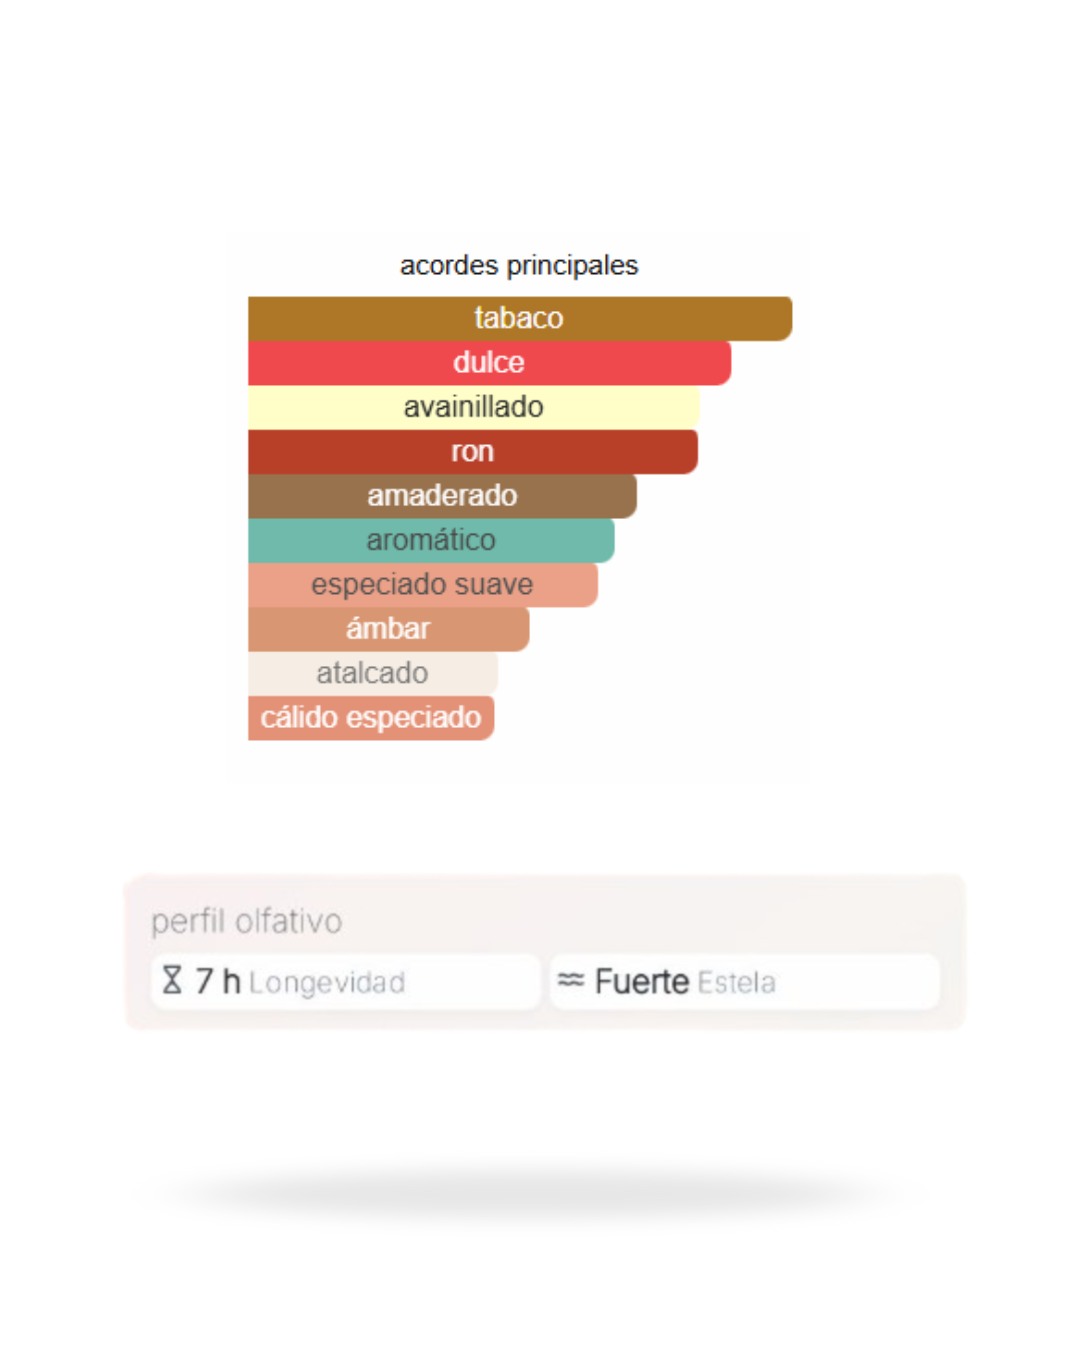
Task: Pick the teal aromático accord bar
Action: tap(431, 540)
